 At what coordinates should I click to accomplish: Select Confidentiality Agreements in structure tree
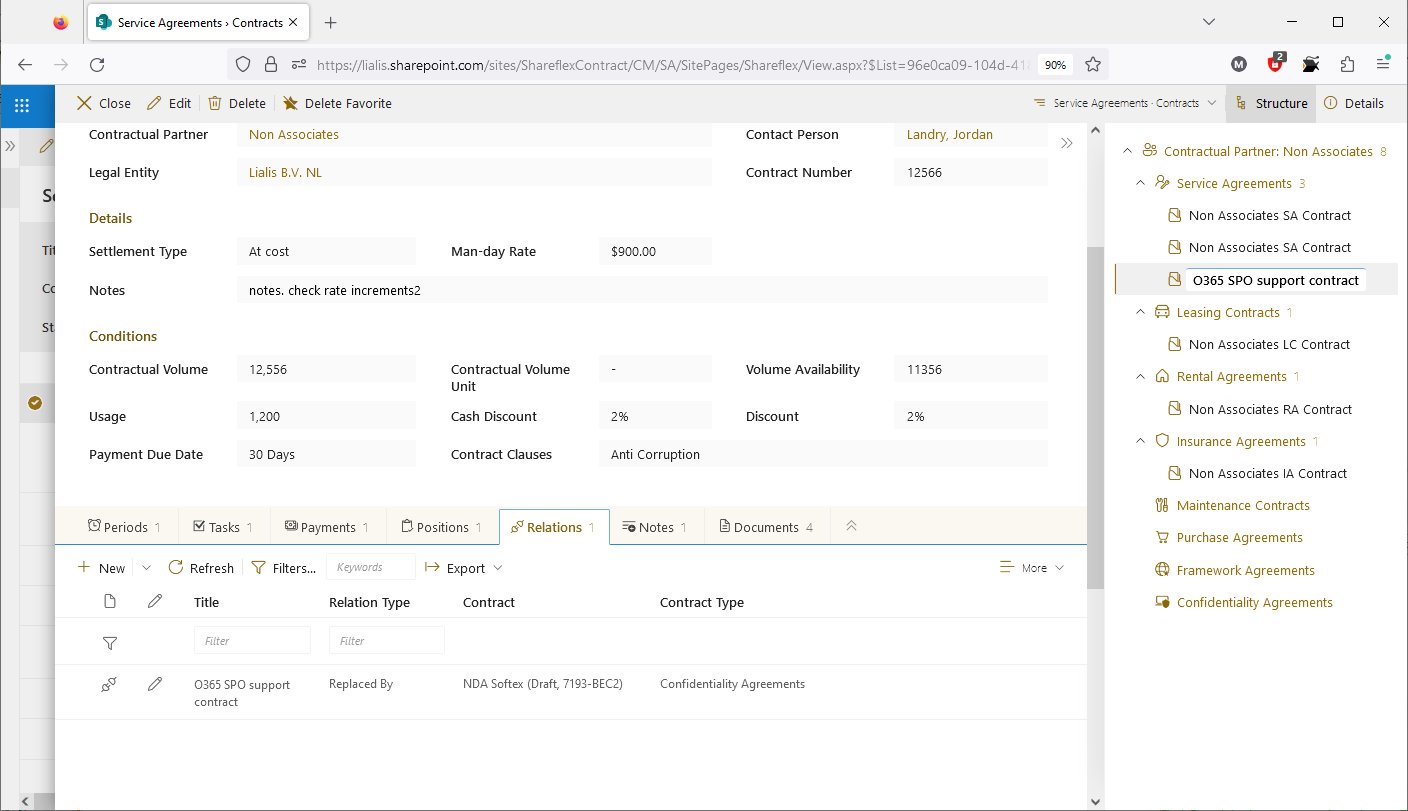click(1255, 602)
